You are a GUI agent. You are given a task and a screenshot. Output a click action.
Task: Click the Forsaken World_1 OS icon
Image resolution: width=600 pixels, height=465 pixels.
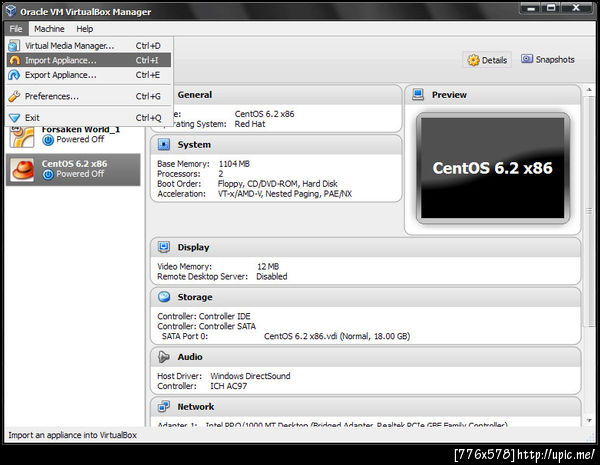22,136
